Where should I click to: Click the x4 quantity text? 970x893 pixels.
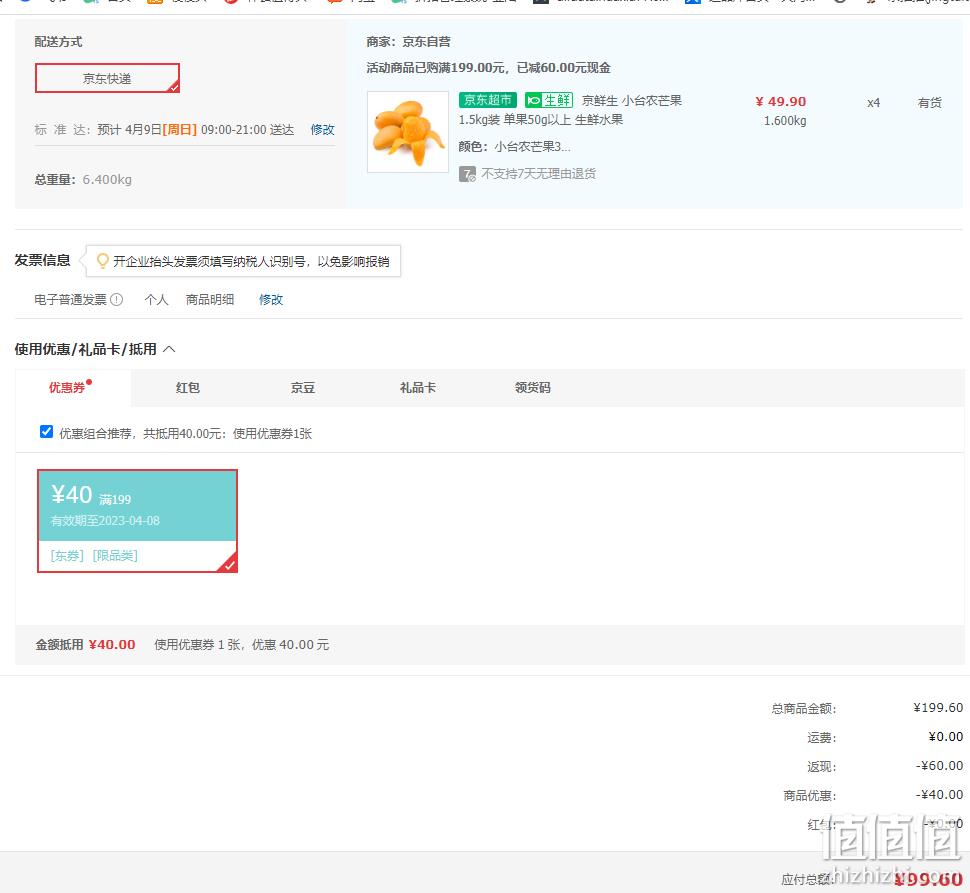click(x=873, y=103)
